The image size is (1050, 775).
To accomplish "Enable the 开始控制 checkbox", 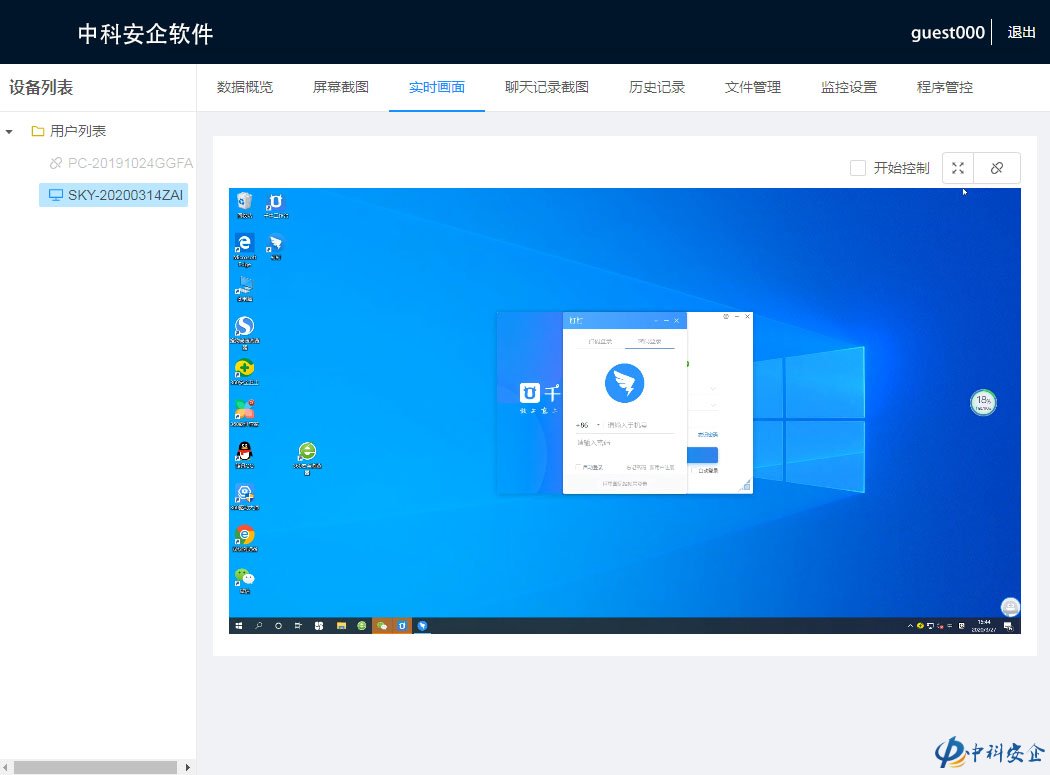I will 858,168.
